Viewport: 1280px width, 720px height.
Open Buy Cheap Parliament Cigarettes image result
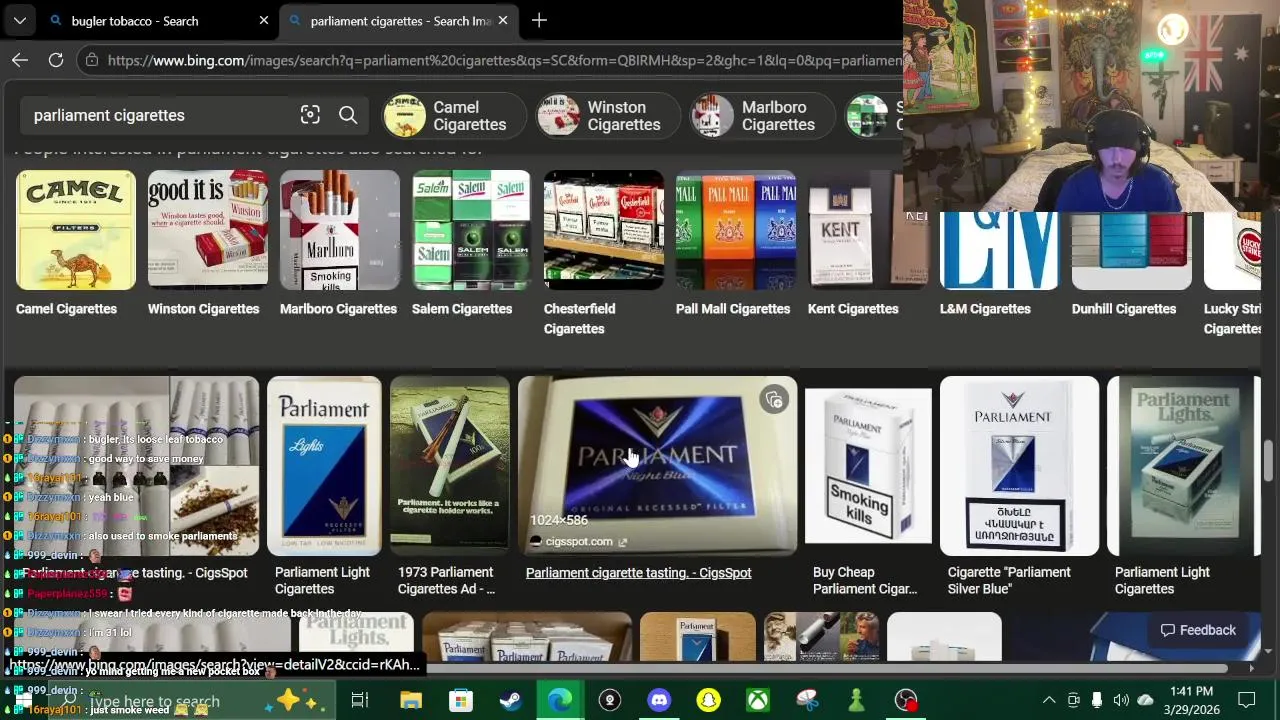868,466
